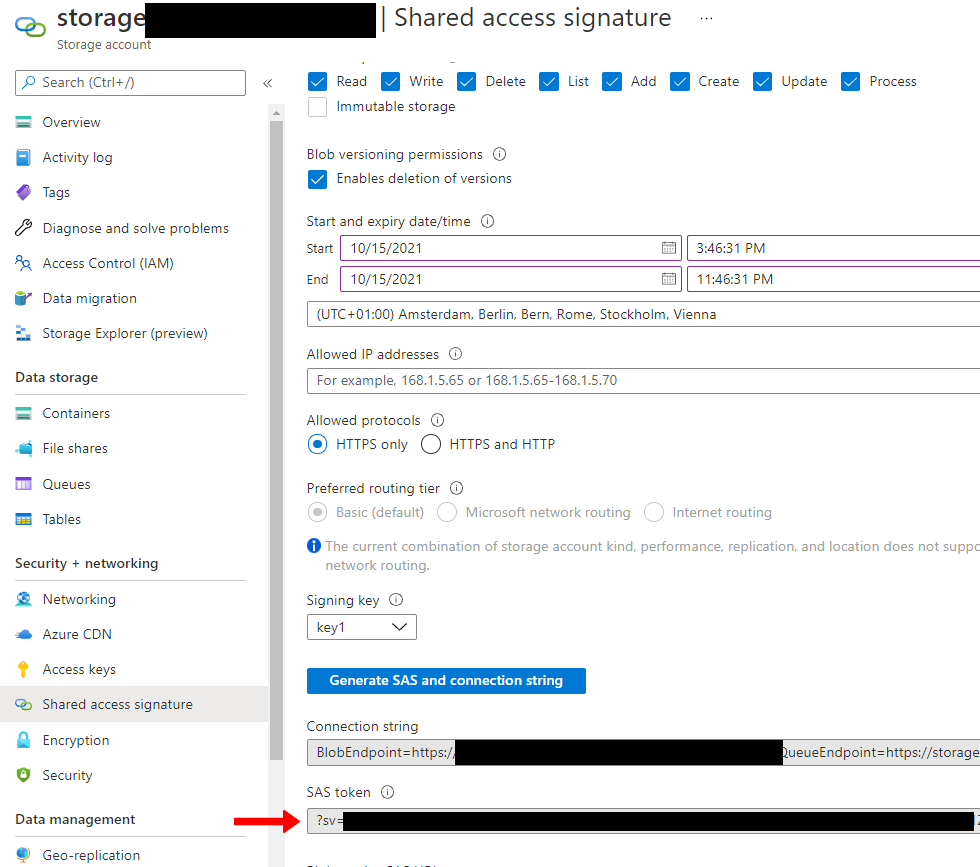This screenshot has width=980, height=867.
Task: Click the Access Control (IAM) people icon
Action: click(x=23, y=263)
